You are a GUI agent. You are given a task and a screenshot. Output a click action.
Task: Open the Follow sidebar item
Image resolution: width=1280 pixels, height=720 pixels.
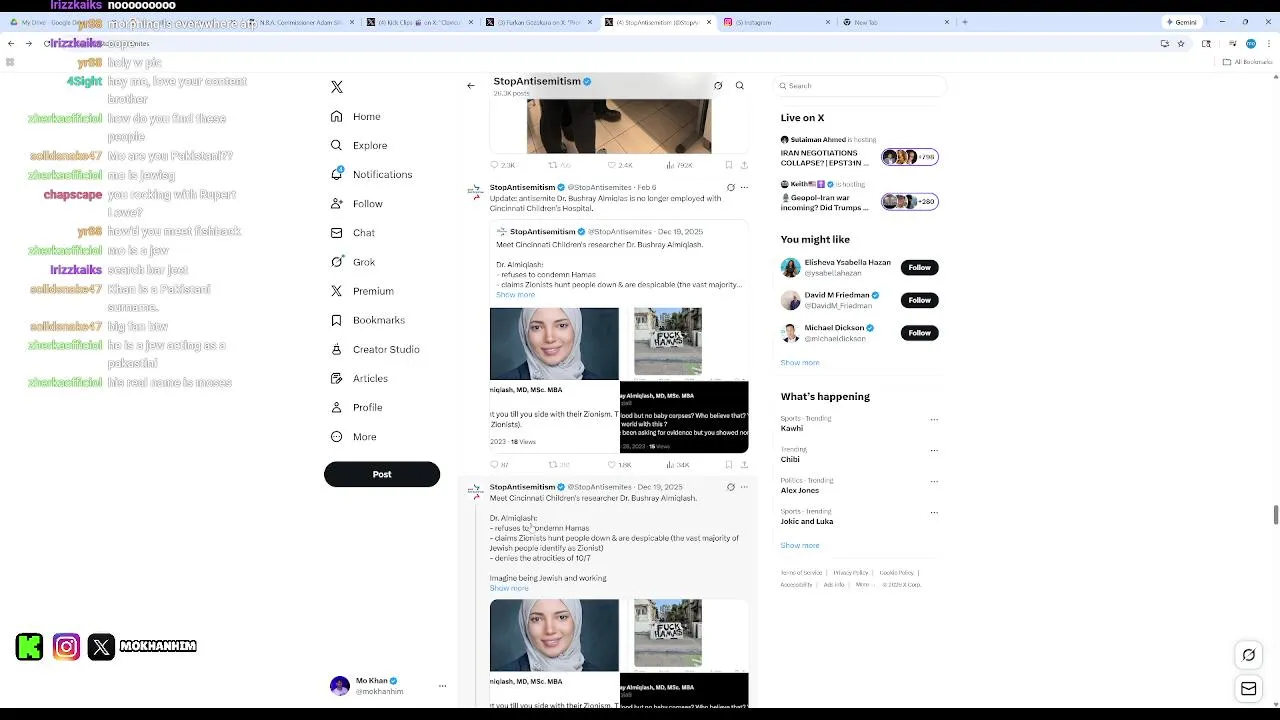(357, 204)
